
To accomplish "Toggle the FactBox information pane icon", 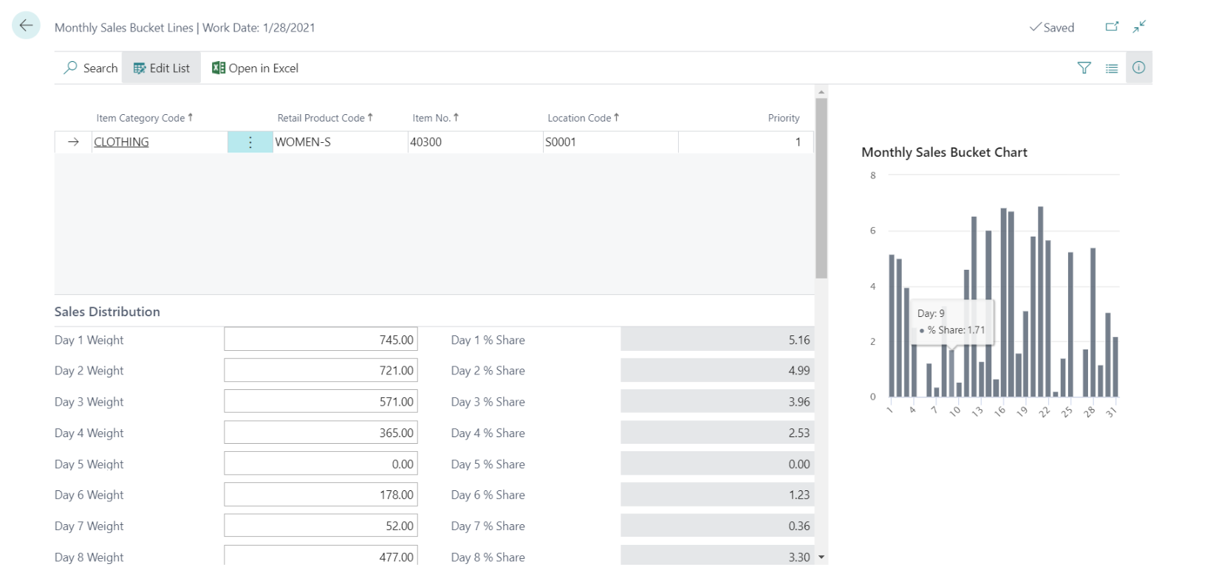I will [1138, 68].
